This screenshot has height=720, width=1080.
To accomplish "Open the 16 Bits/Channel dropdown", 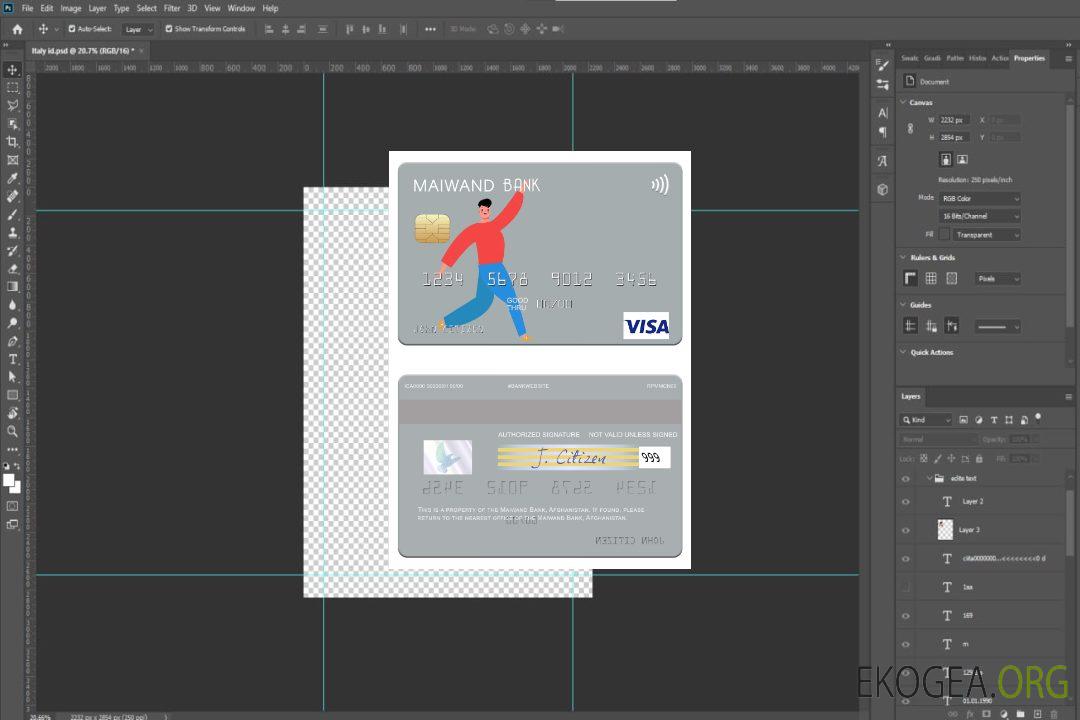I will coord(980,216).
